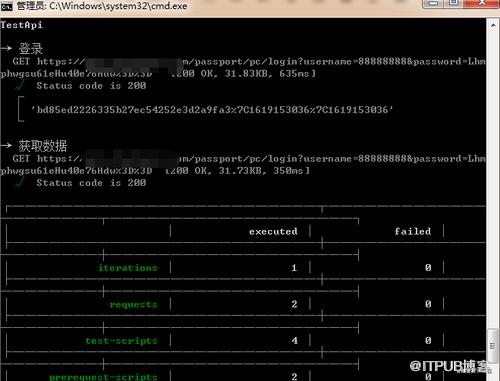500x381 pixels.
Task: Click executed value 1 for iterations
Action: pyautogui.click(x=294, y=268)
